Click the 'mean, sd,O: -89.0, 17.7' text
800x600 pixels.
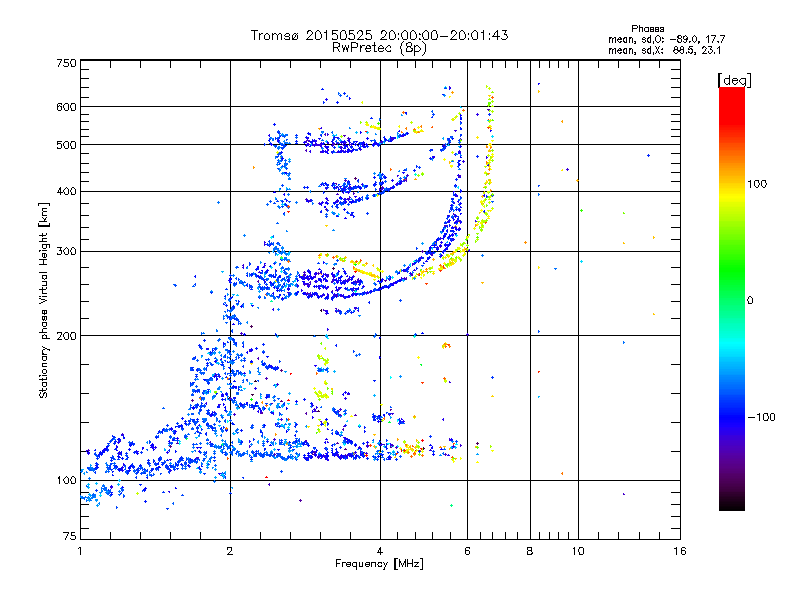[666, 39]
